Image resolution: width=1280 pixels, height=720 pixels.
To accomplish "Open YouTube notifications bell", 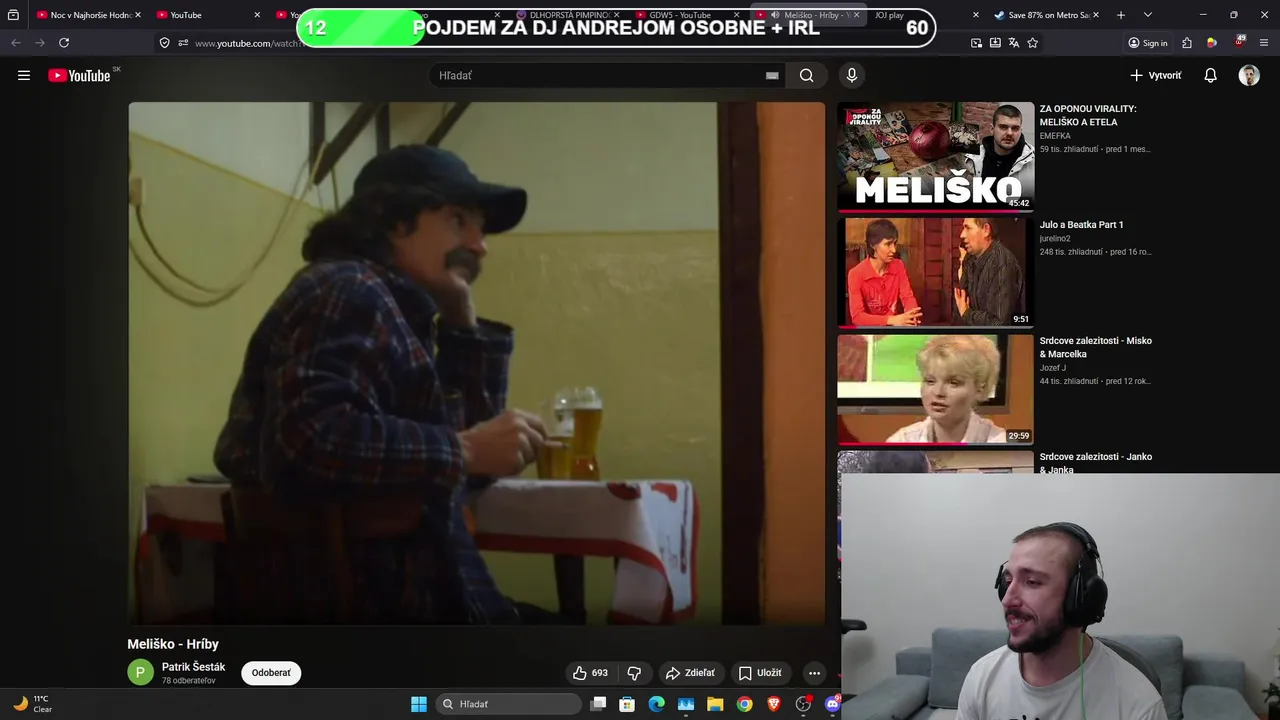I will [1210, 75].
